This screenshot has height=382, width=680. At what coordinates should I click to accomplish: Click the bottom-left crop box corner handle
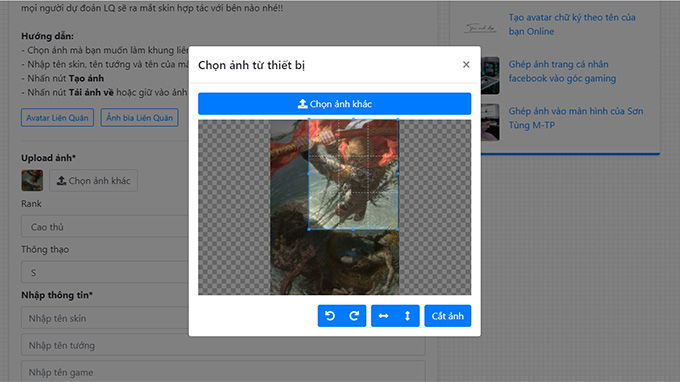pyautogui.click(x=309, y=229)
